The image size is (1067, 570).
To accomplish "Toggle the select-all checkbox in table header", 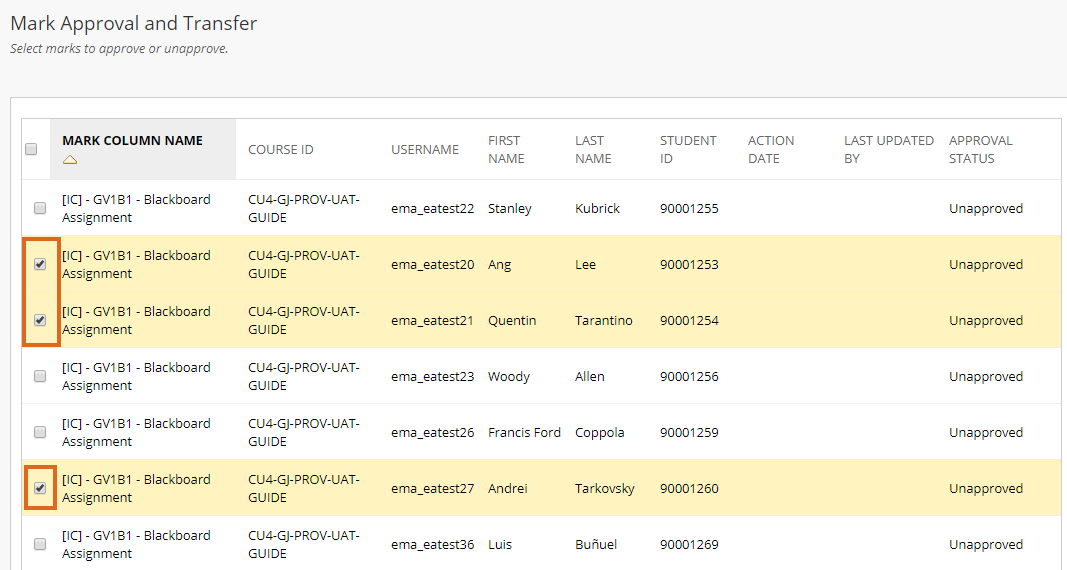I will (x=31, y=149).
